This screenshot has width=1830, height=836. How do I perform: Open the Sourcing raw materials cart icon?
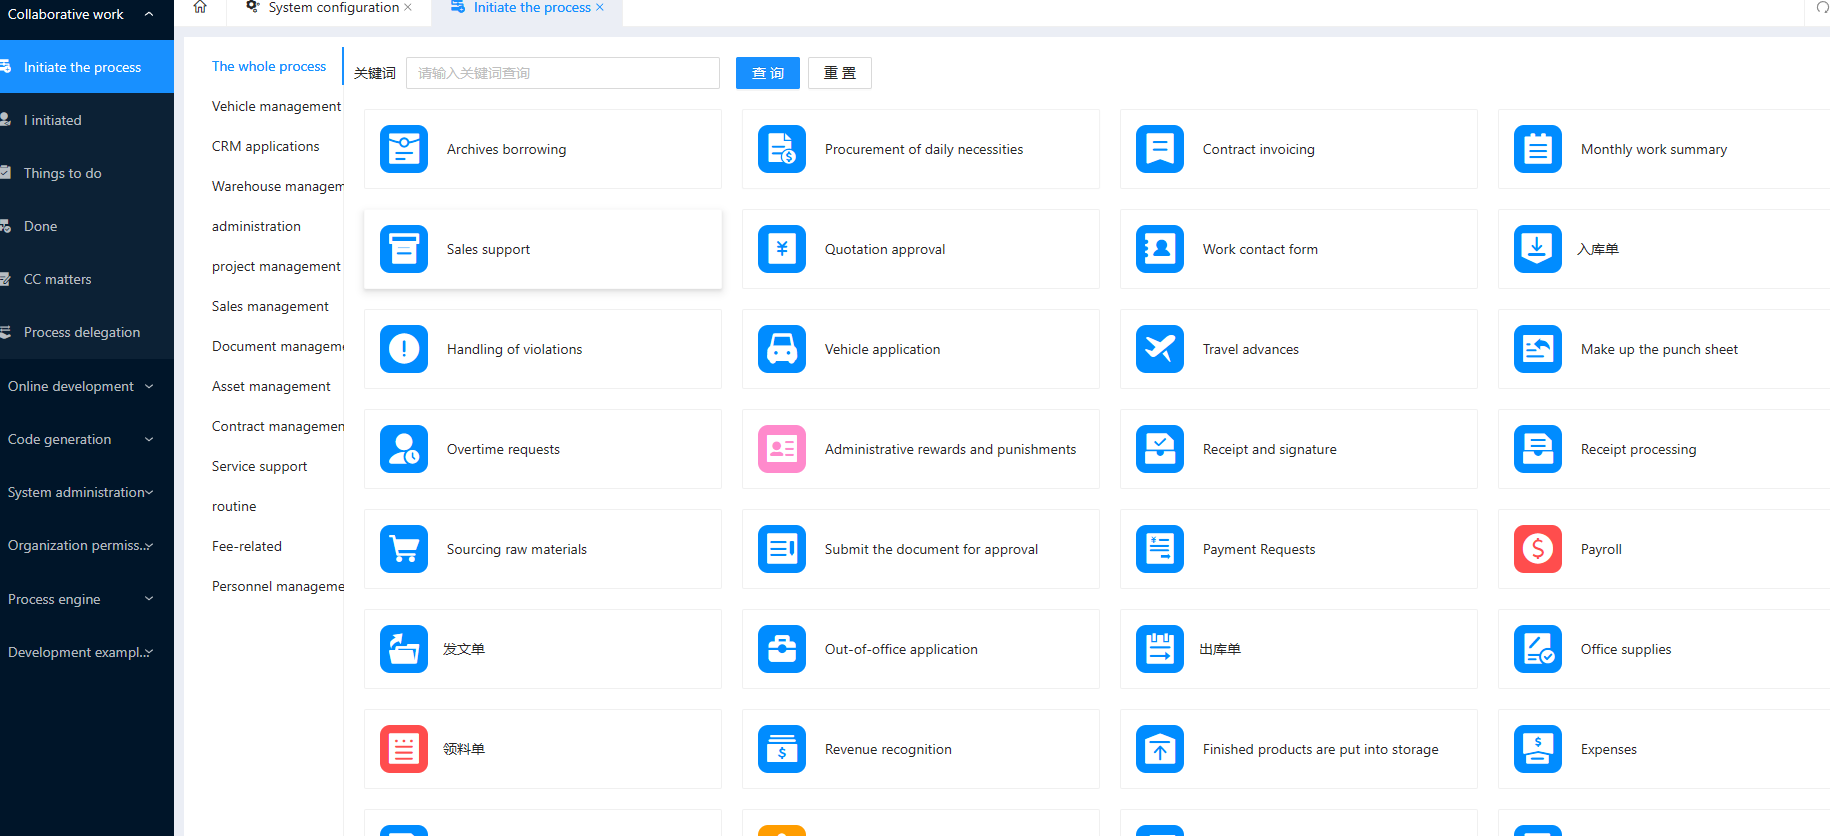coord(404,549)
